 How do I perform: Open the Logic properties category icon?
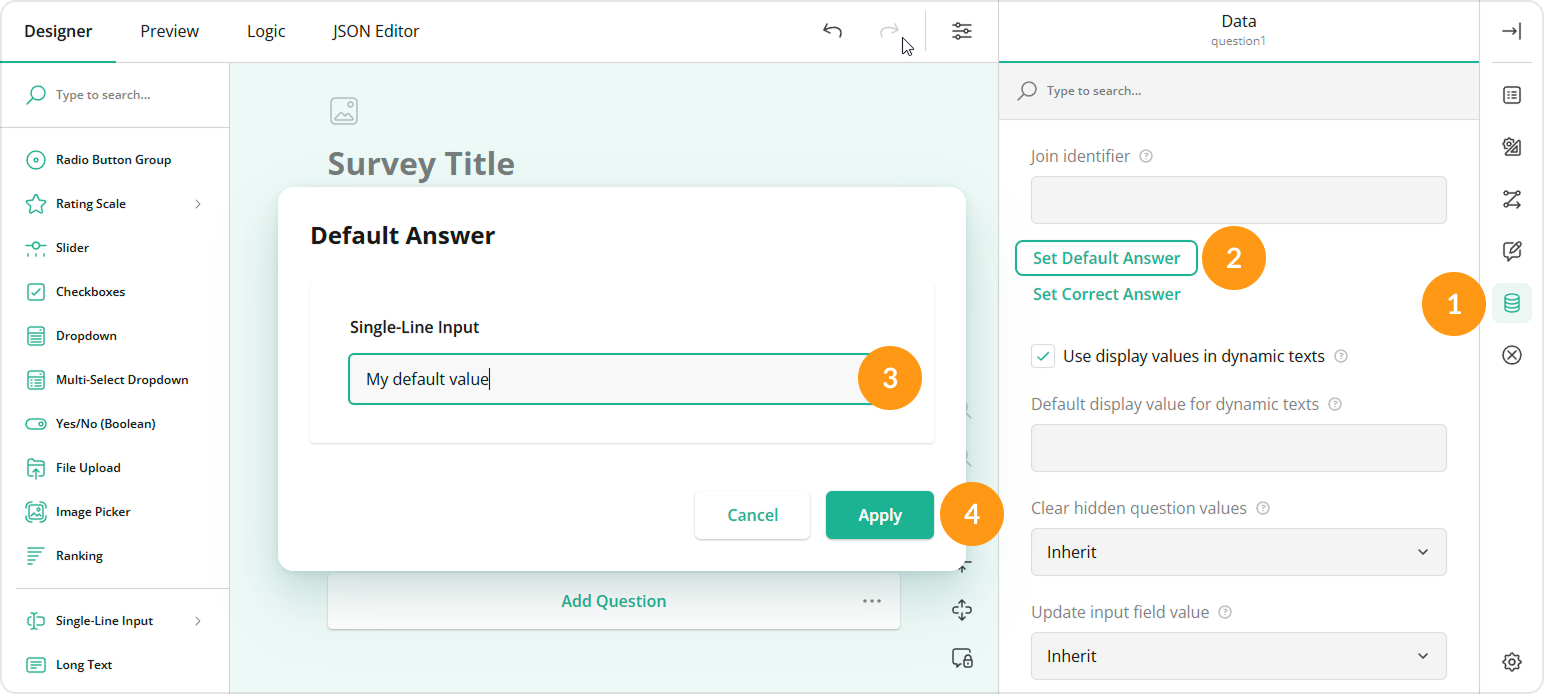[1511, 200]
